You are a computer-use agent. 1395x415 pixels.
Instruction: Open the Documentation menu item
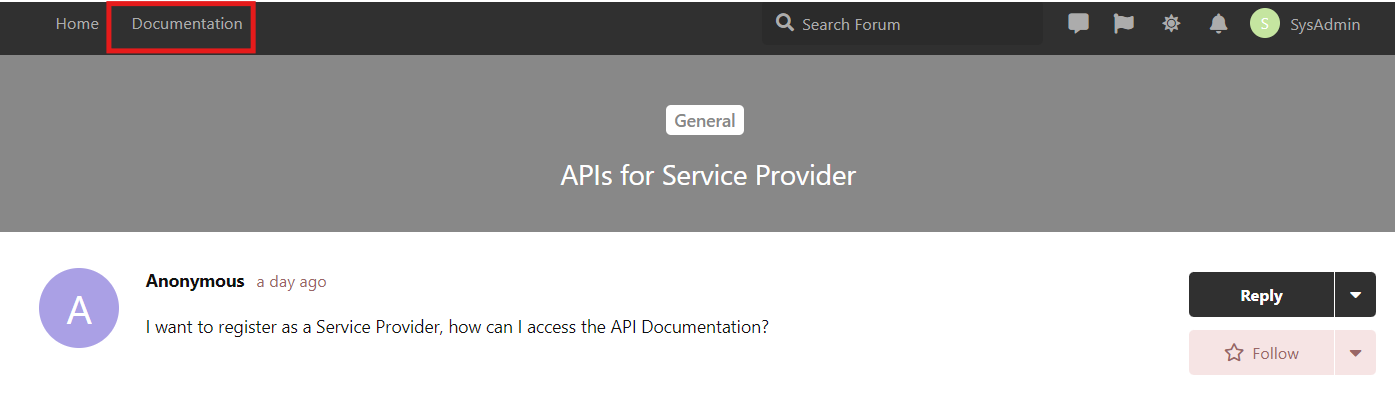tap(187, 24)
